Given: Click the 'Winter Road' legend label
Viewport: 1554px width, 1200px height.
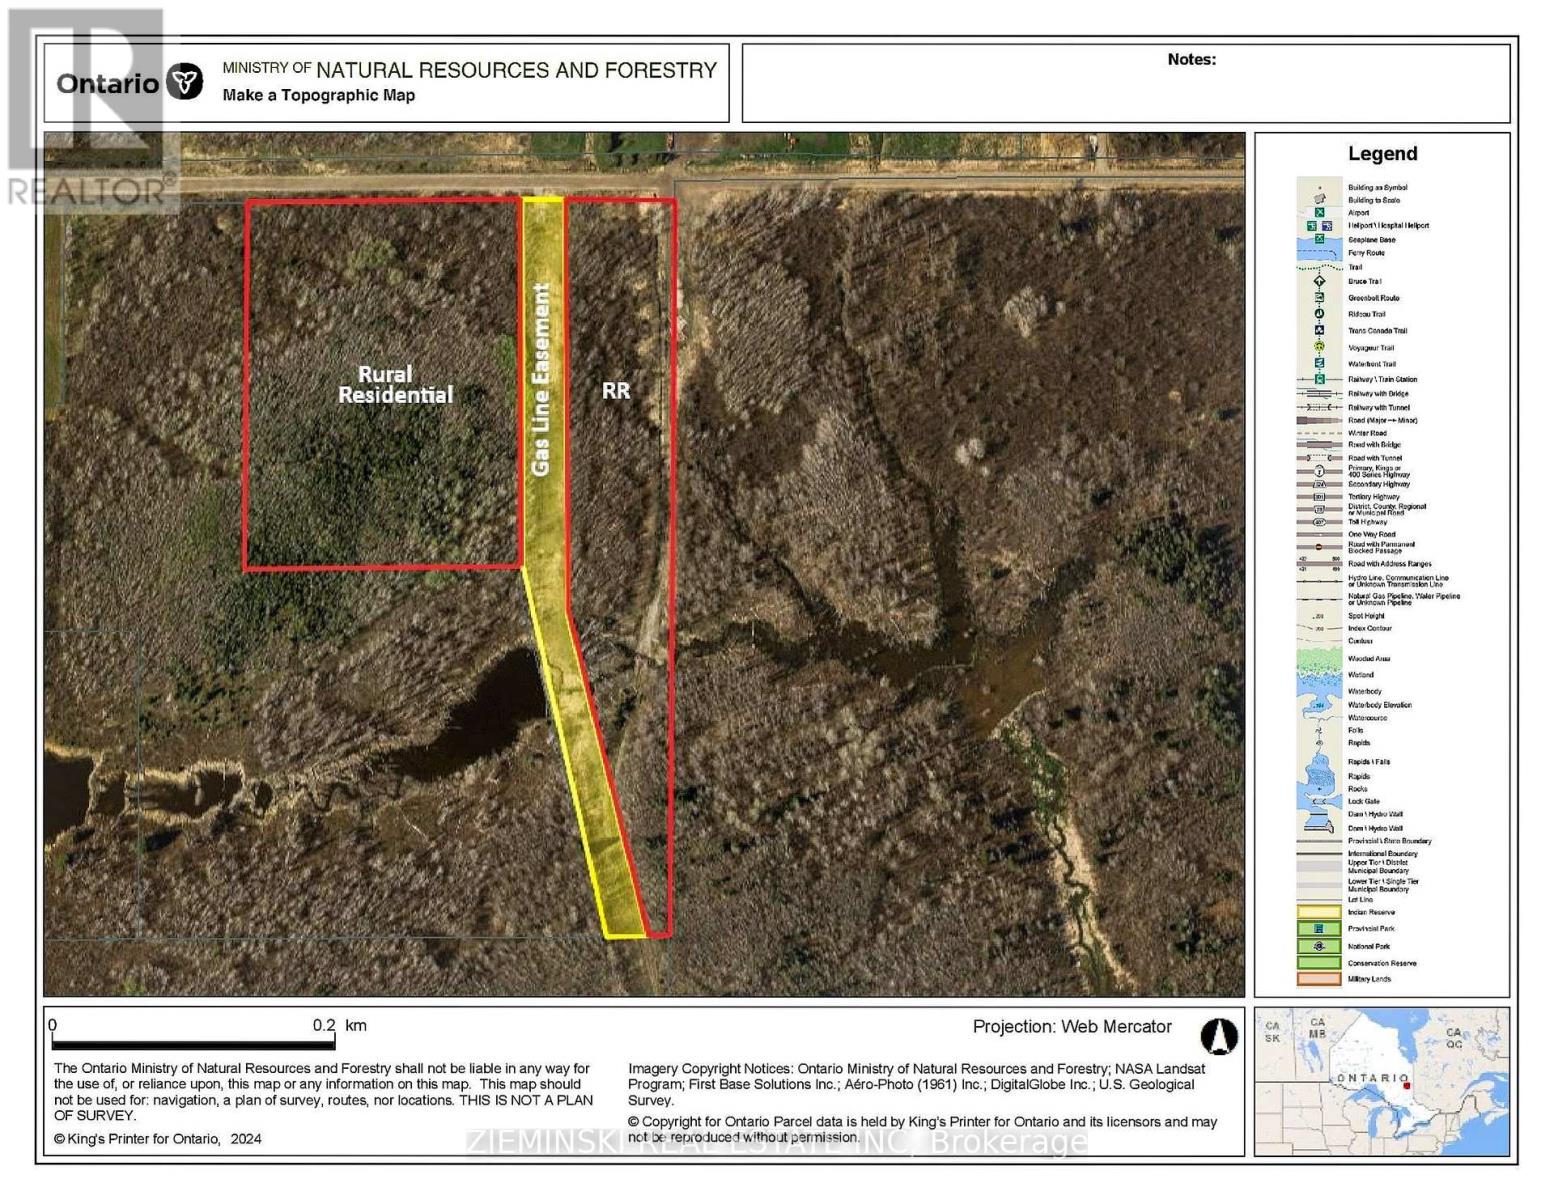Looking at the screenshot, I should 1367,433.
